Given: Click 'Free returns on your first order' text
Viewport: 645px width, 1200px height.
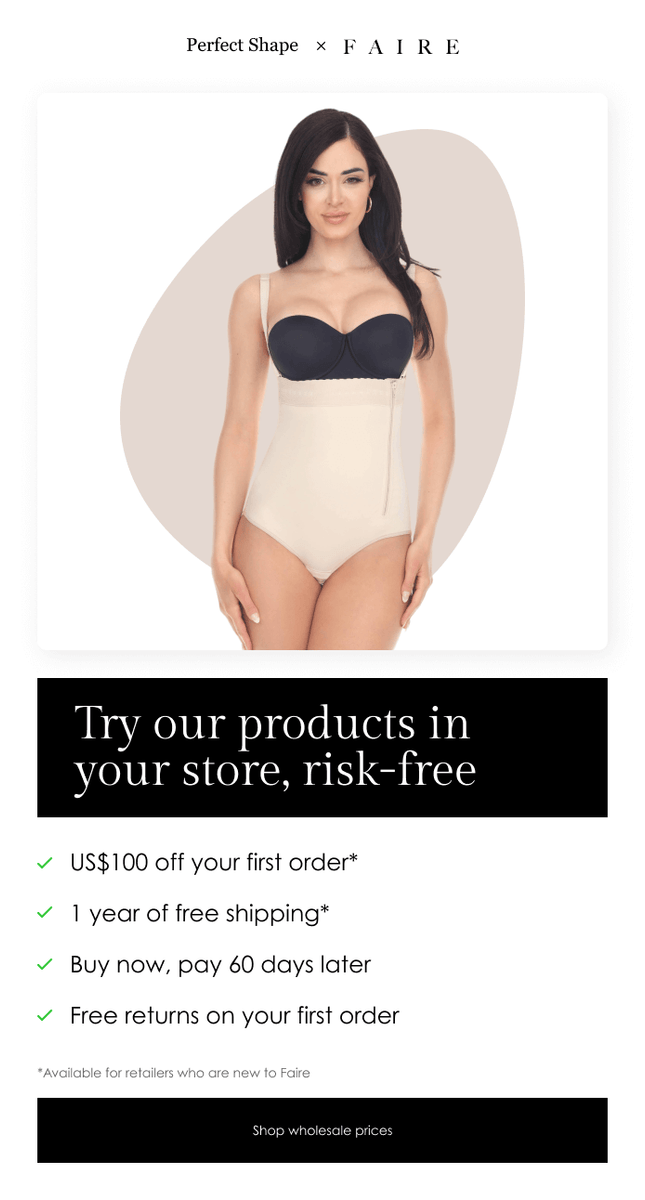Looking at the screenshot, I should point(234,1016).
